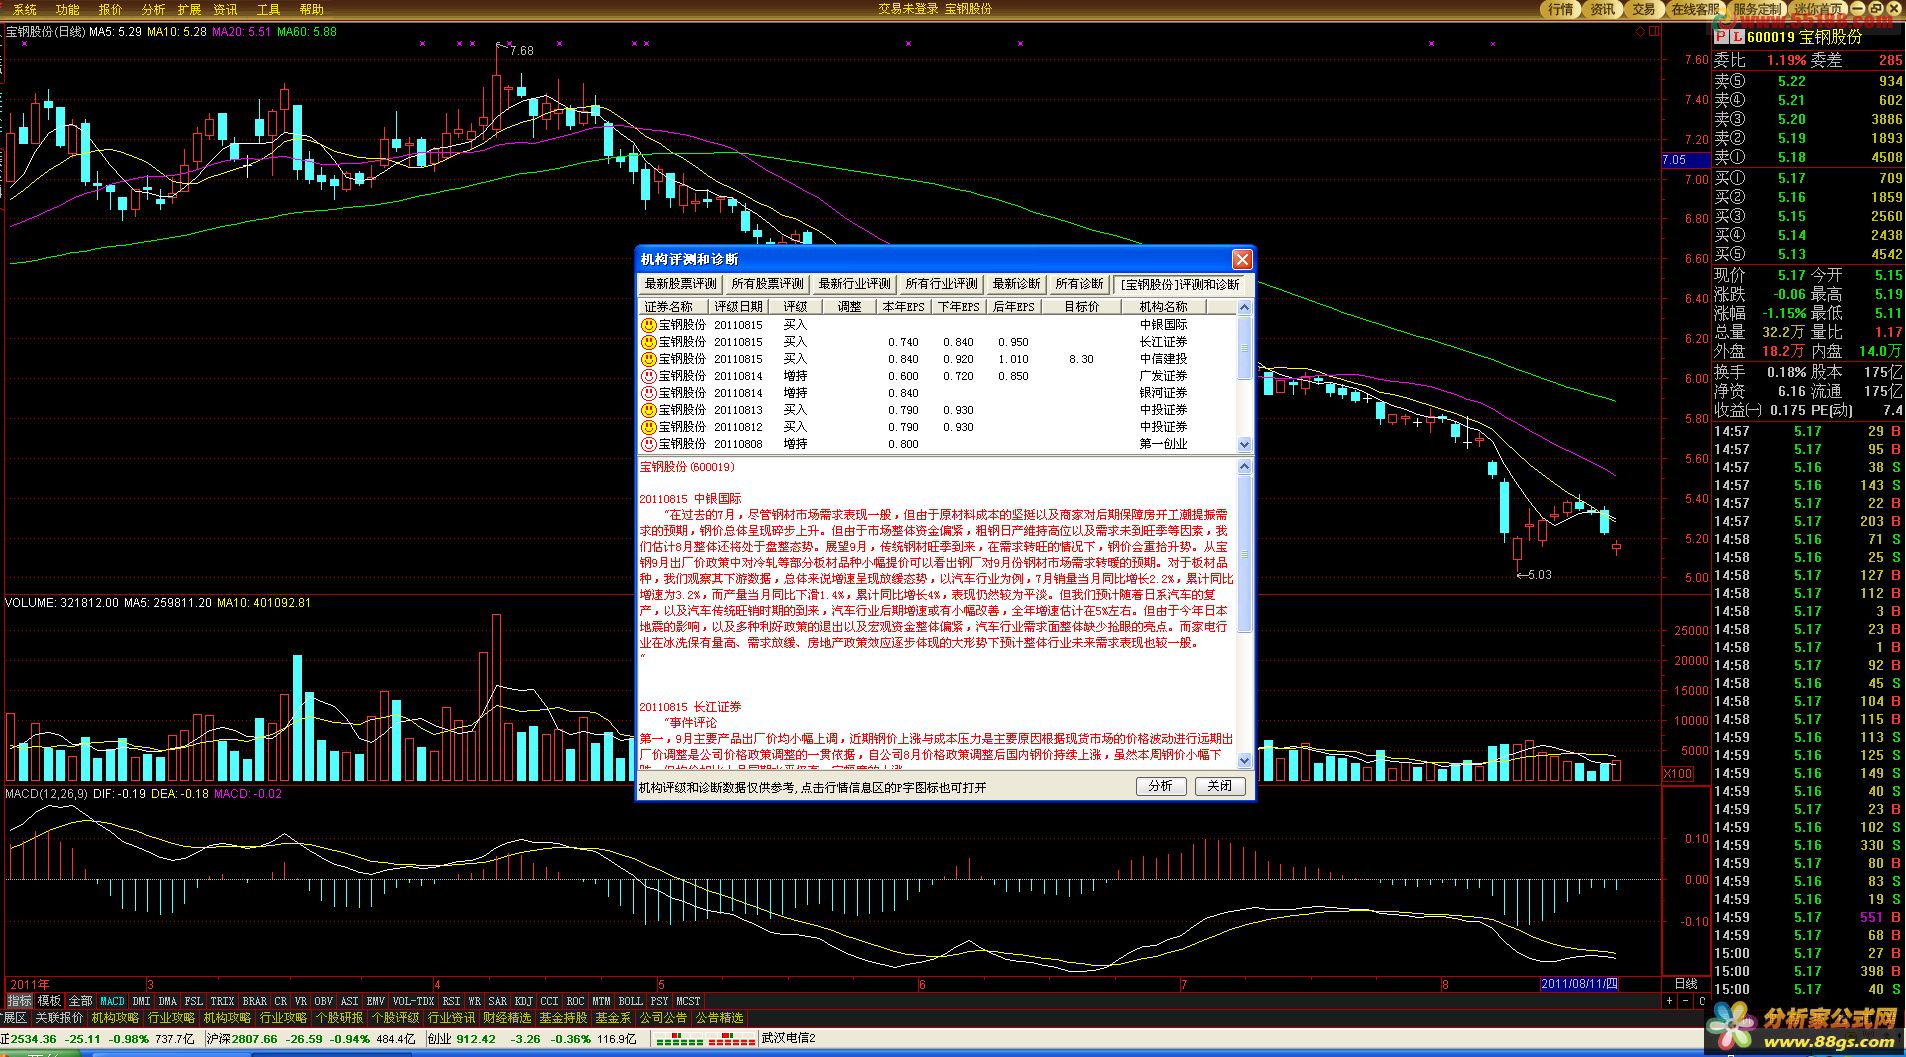Select the BOLL indicator tab
The image size is (1906, 1057).
click(630, 1001)
